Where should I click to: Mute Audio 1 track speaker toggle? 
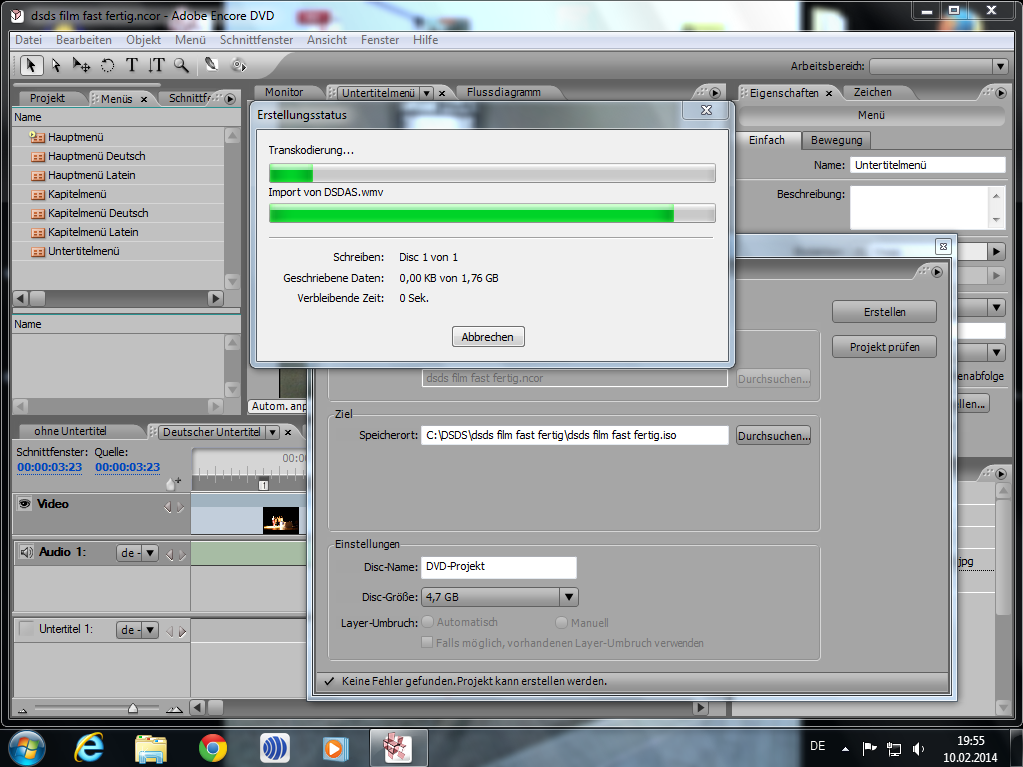(x=26, y=552)
